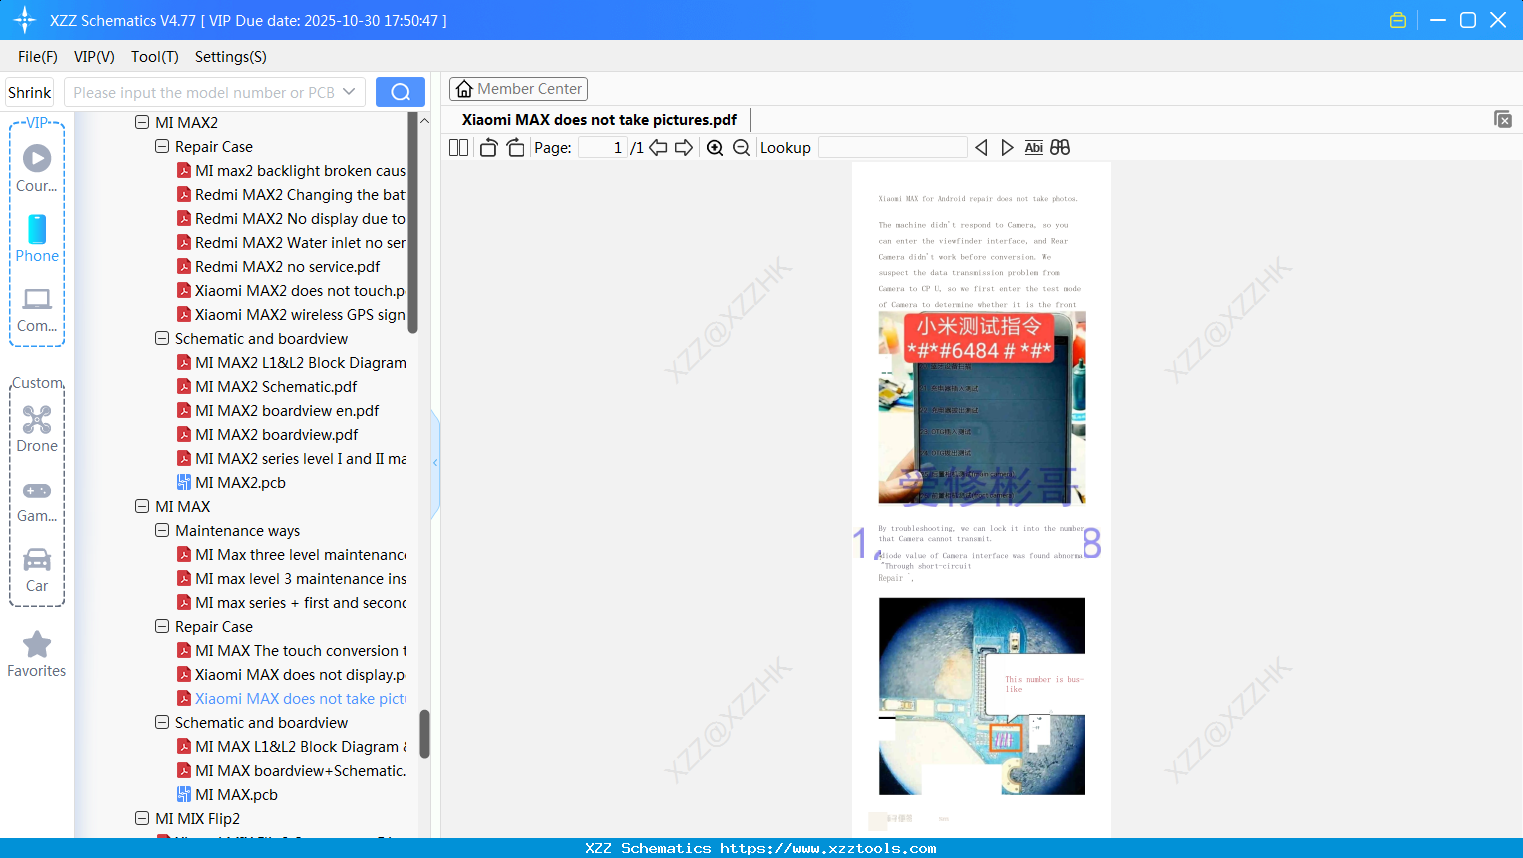This screenshot has width=1523, height=858.
Task: Collapse the MI MAX2 tree node
Action: (x=142, y=123)
